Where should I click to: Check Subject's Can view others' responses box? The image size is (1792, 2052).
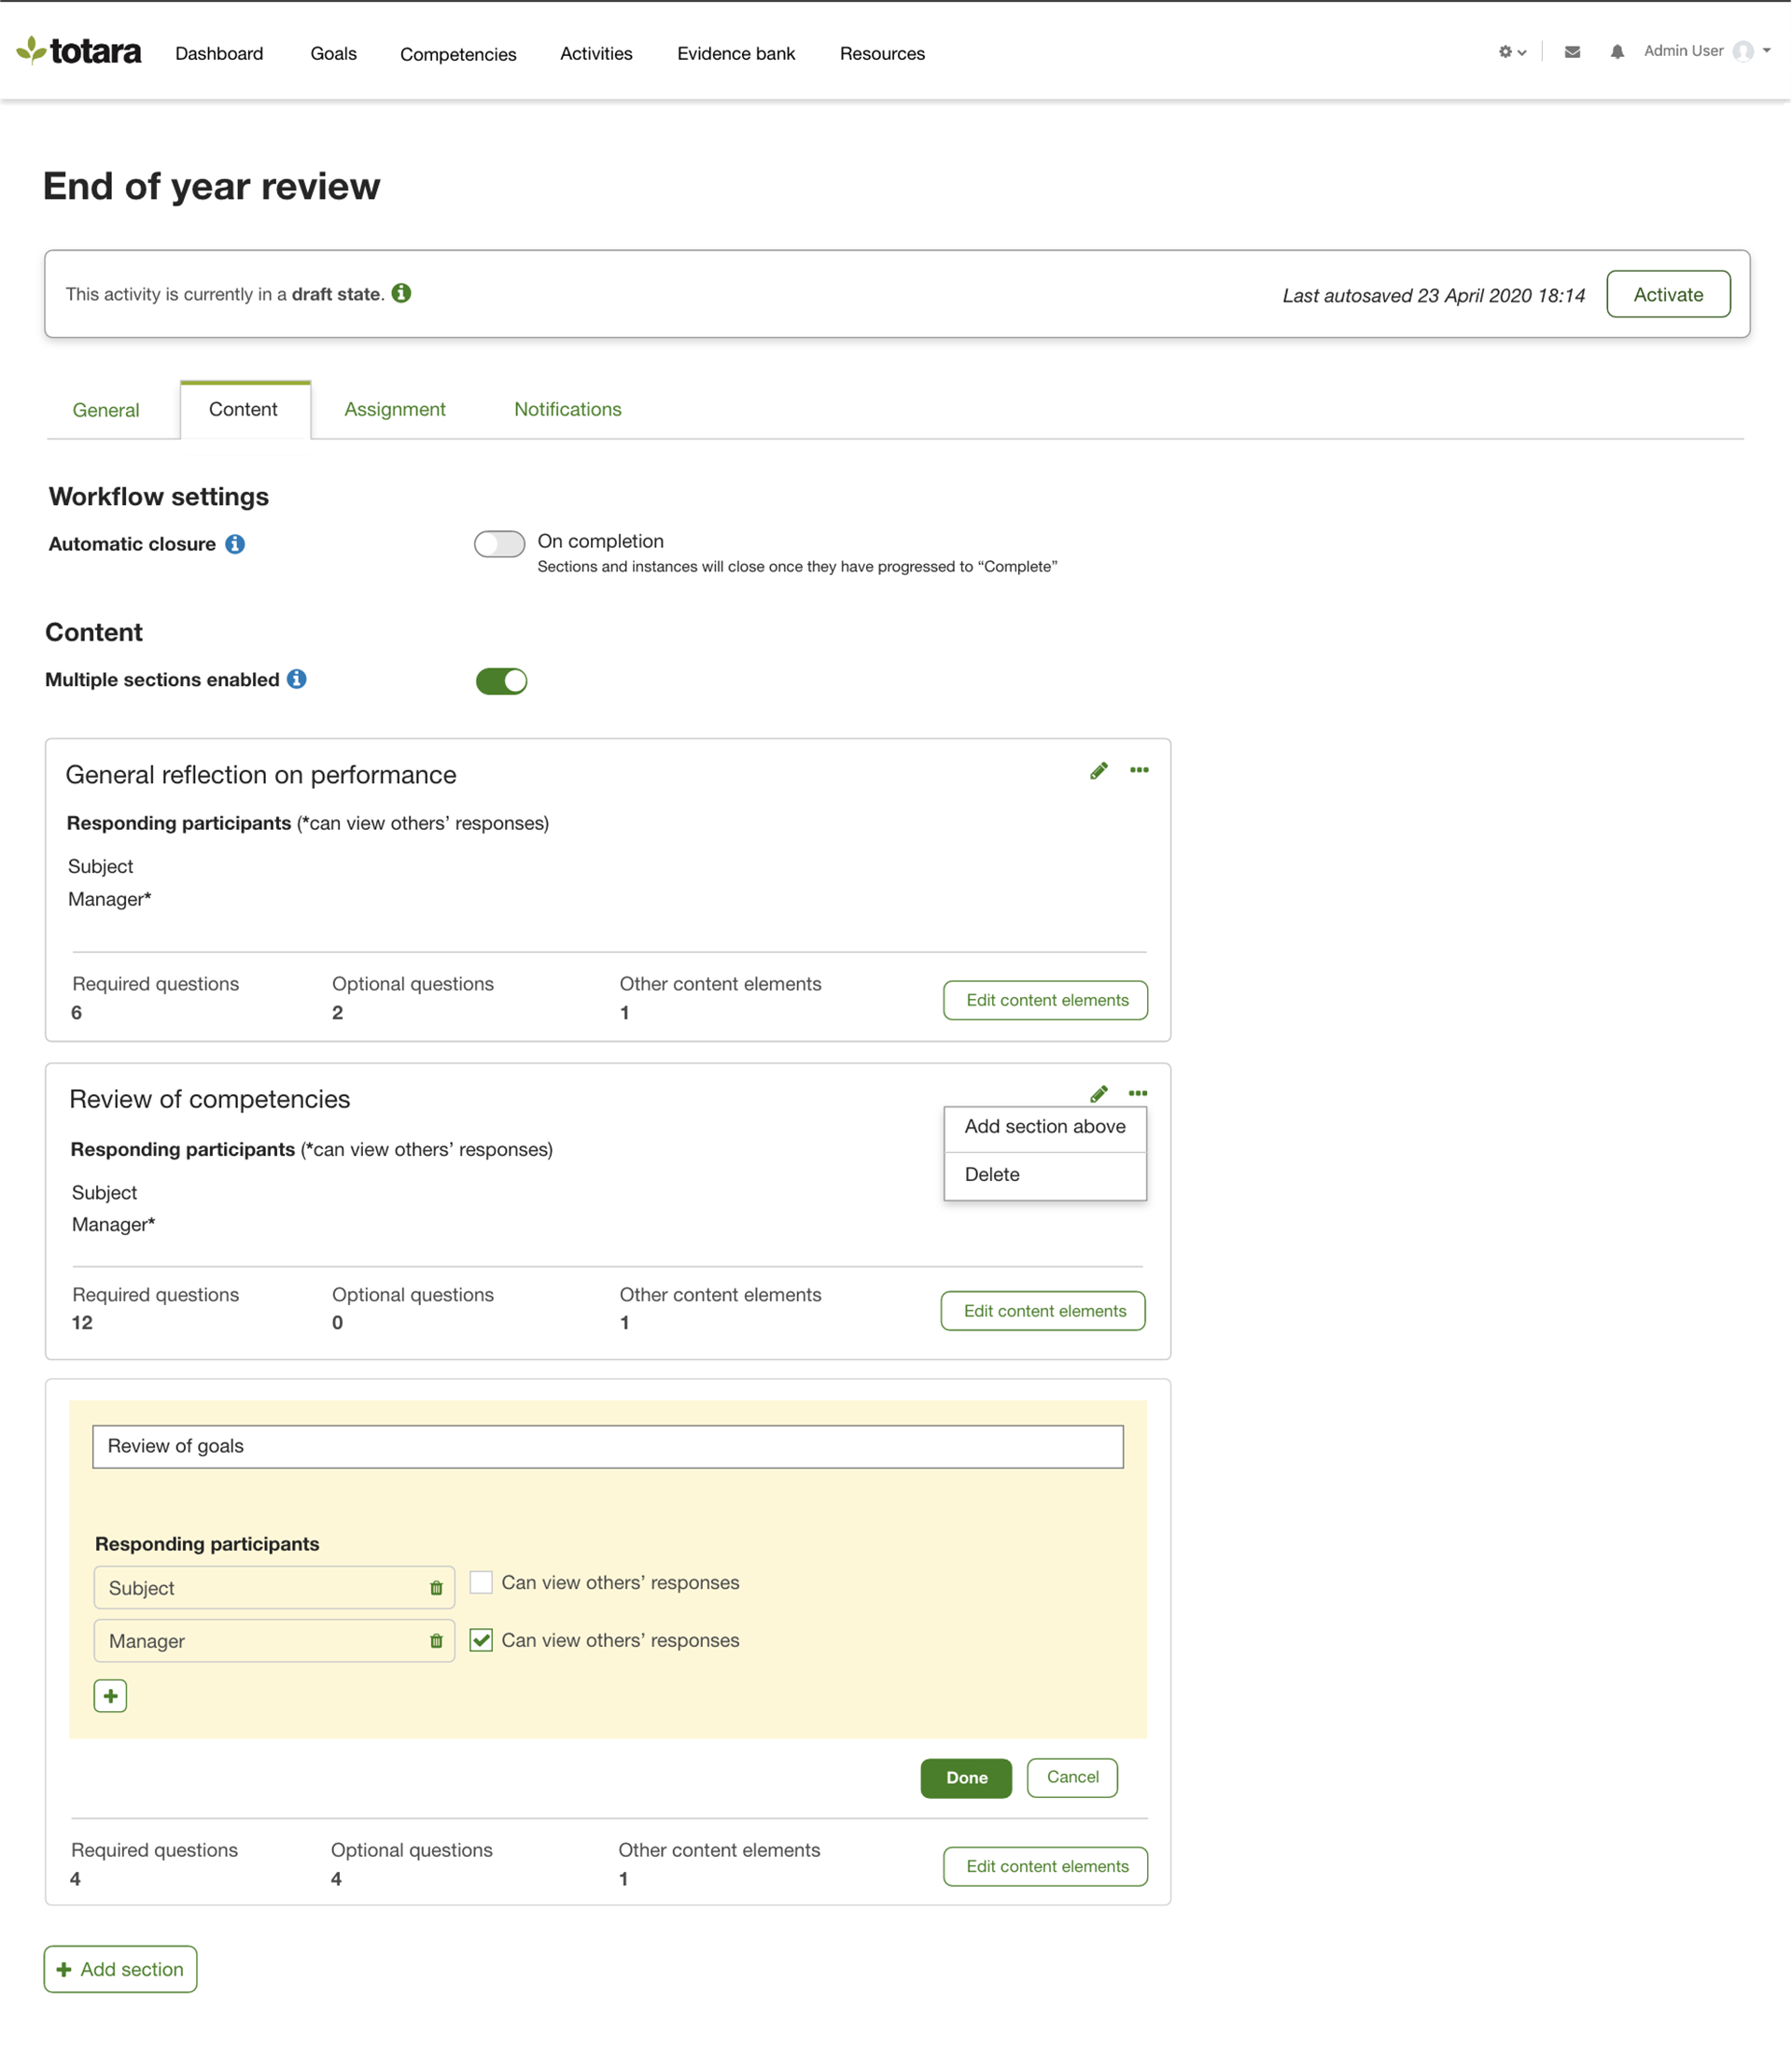point(481,1582)
